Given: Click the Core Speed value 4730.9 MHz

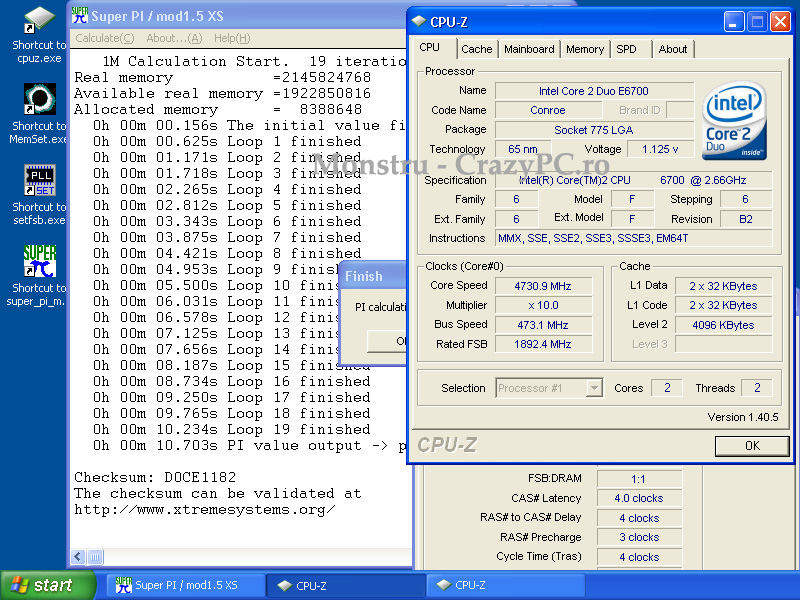Looking at the screenshot, I should [543, 286].
